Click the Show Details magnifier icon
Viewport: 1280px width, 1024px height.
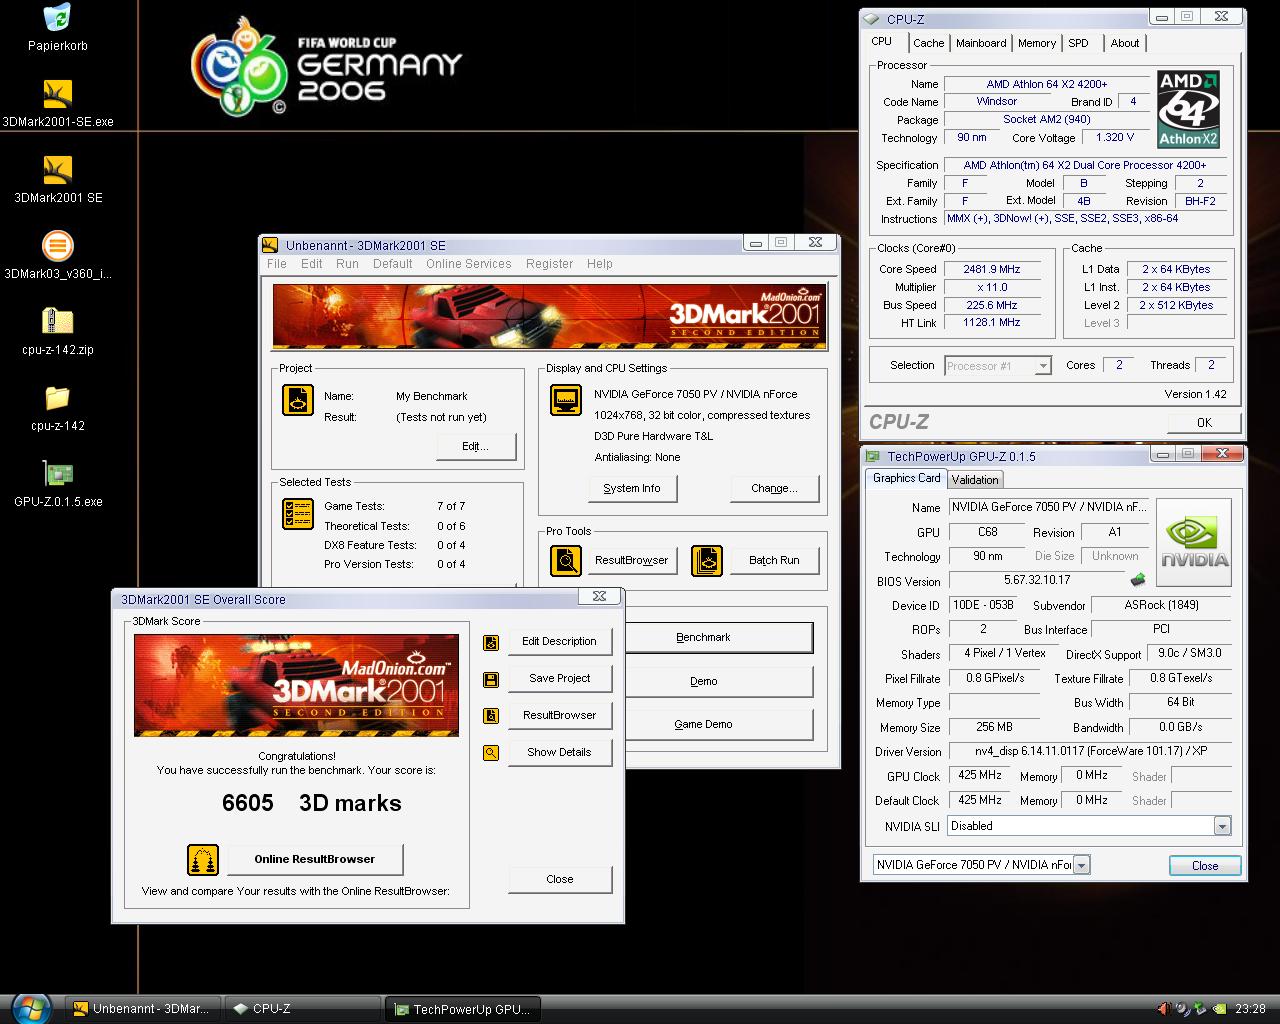coord(491,753)
